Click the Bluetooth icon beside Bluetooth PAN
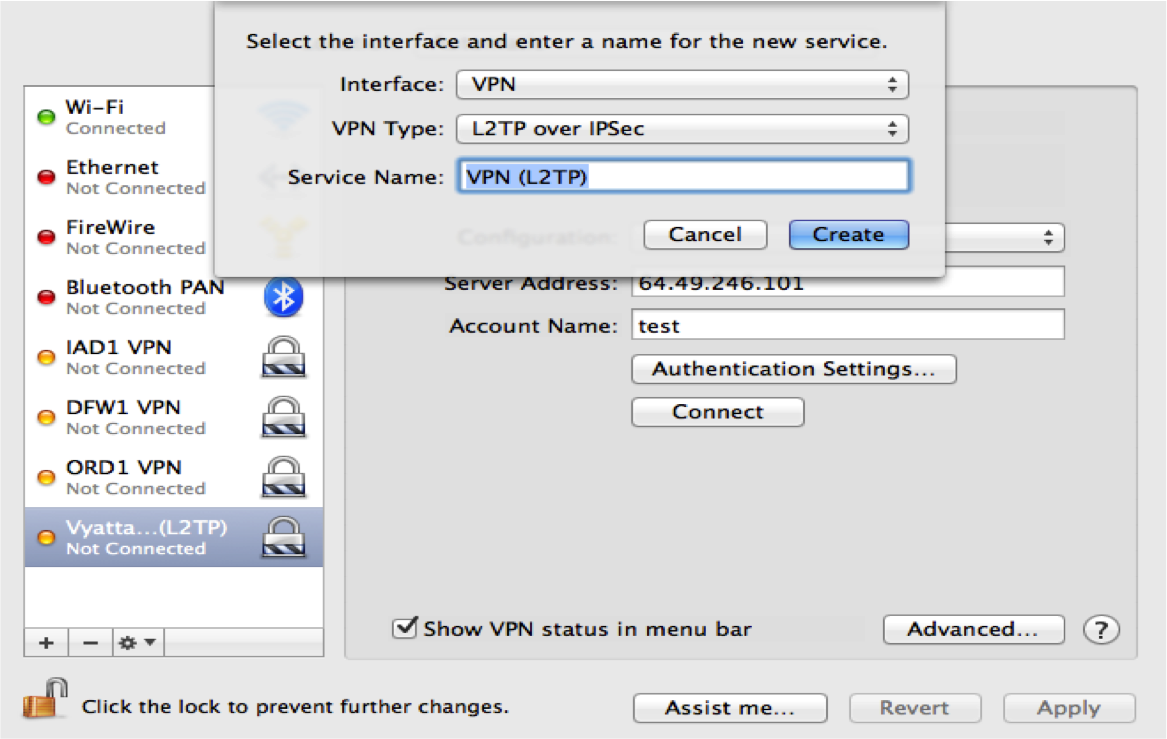 pos(284,297)
